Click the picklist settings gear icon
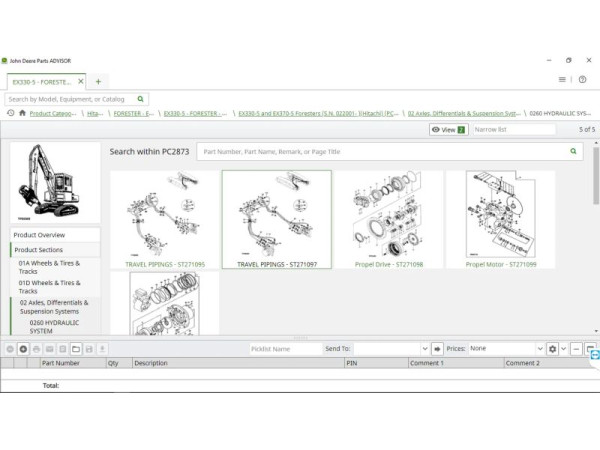This screenshot has height=450, width=600. coord(552,349)
